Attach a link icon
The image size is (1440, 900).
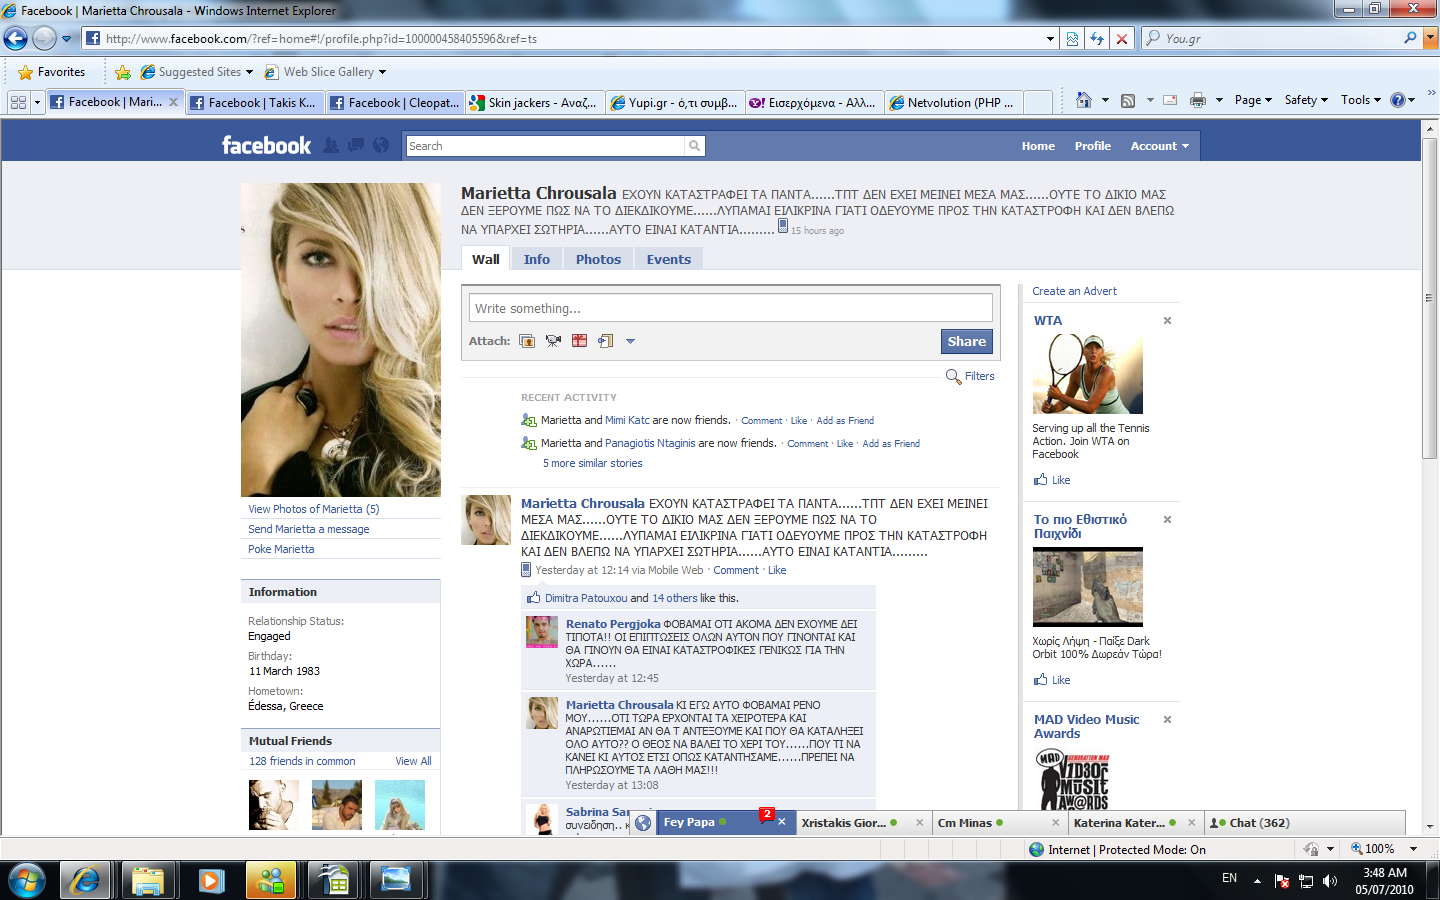click(605, 341)
